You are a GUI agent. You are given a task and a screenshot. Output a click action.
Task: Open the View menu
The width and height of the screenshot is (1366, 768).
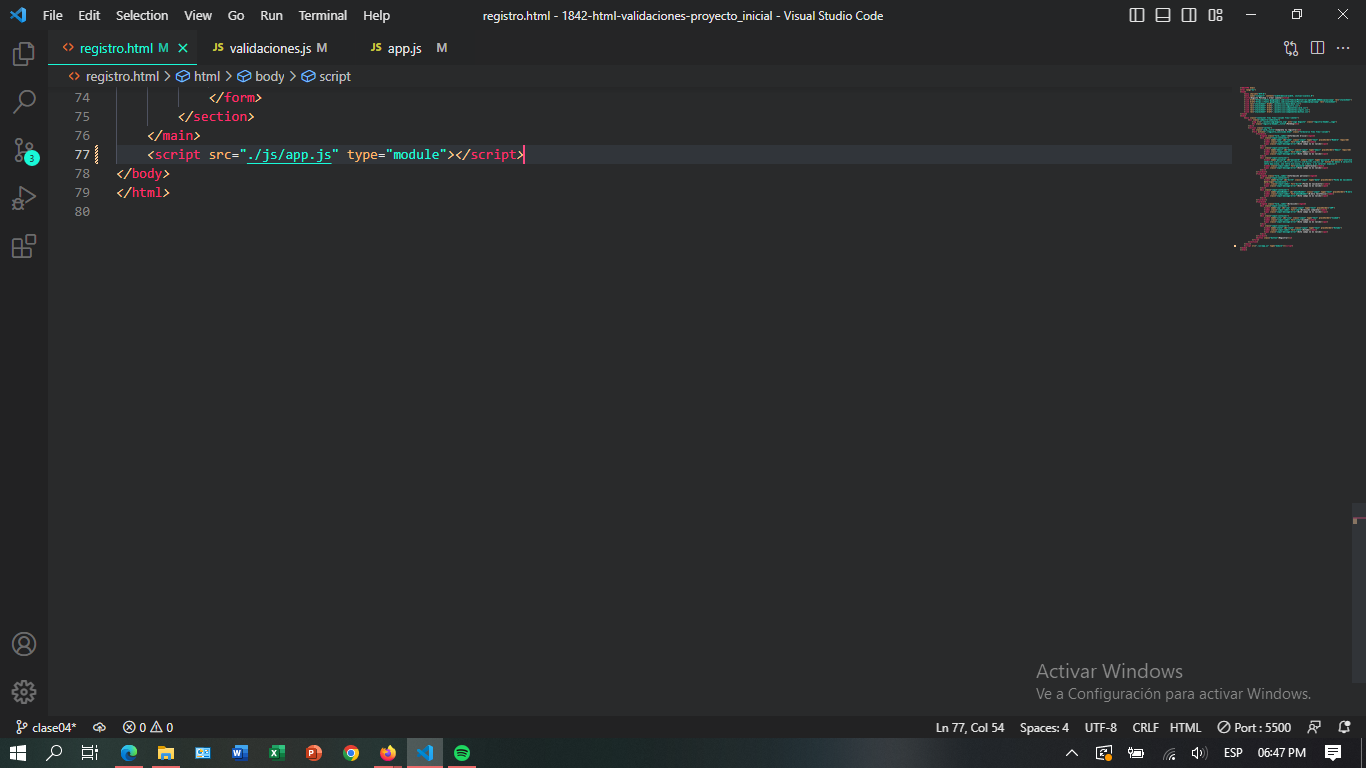point(198,15)
